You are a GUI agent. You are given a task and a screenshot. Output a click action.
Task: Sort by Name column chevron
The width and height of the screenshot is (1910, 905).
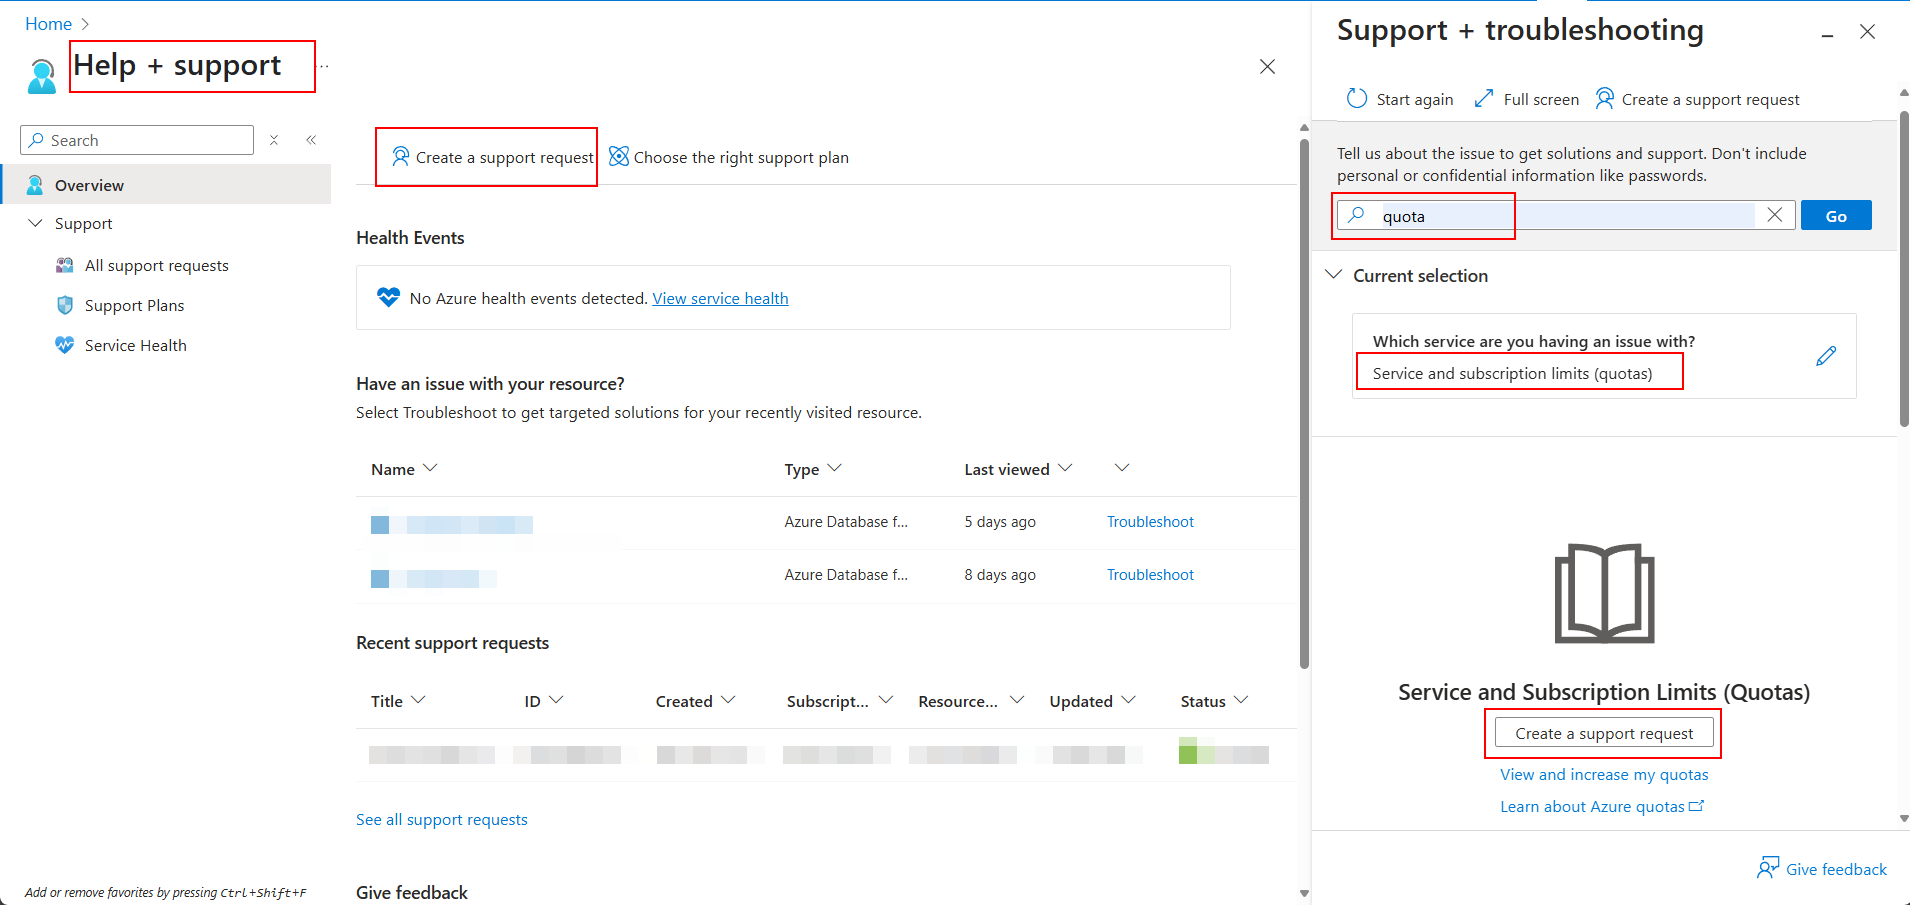point(430,468)
